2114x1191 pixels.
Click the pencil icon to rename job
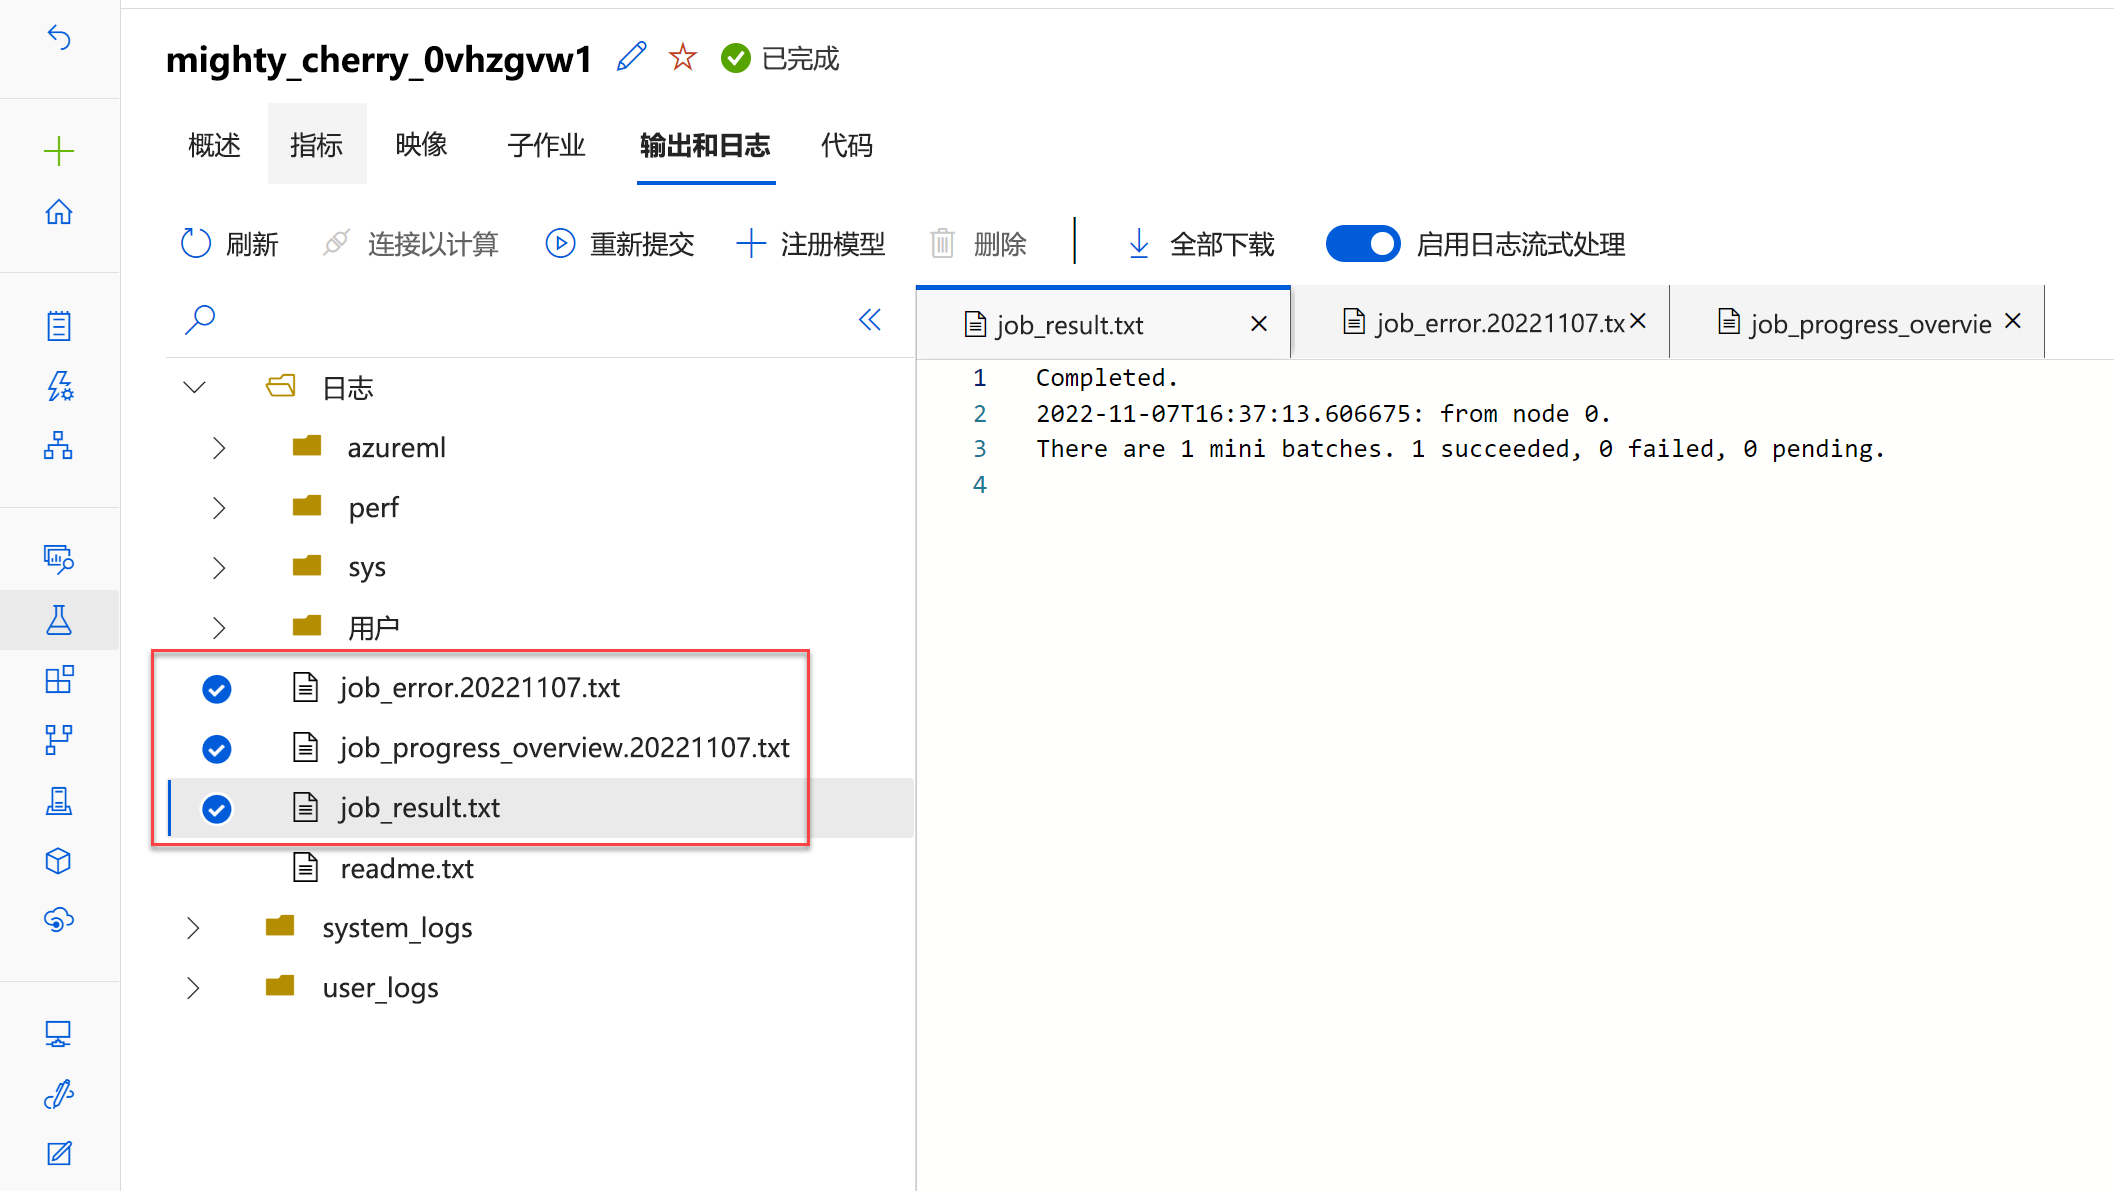tap(631, 58)
